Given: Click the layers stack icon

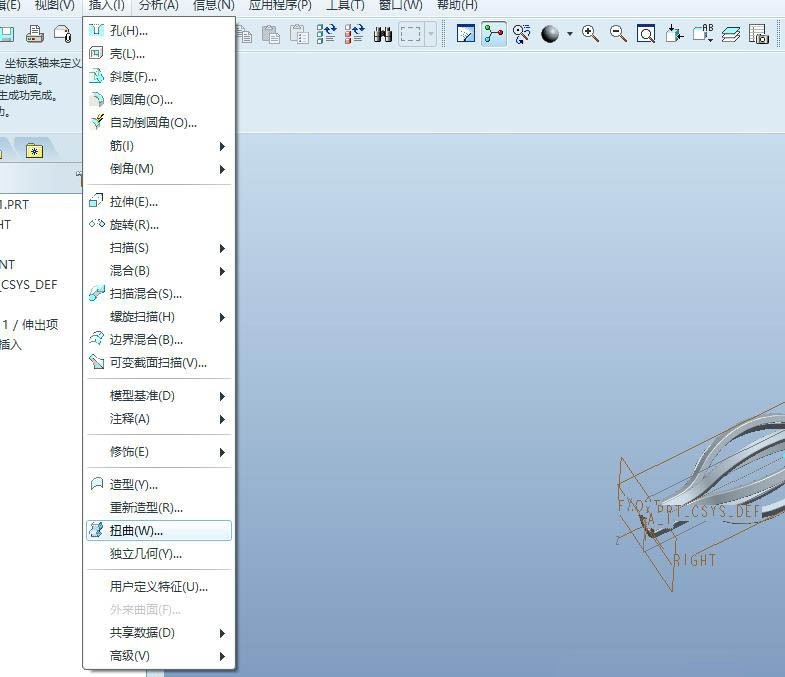Looking at the screenshot, I should 731,34.
